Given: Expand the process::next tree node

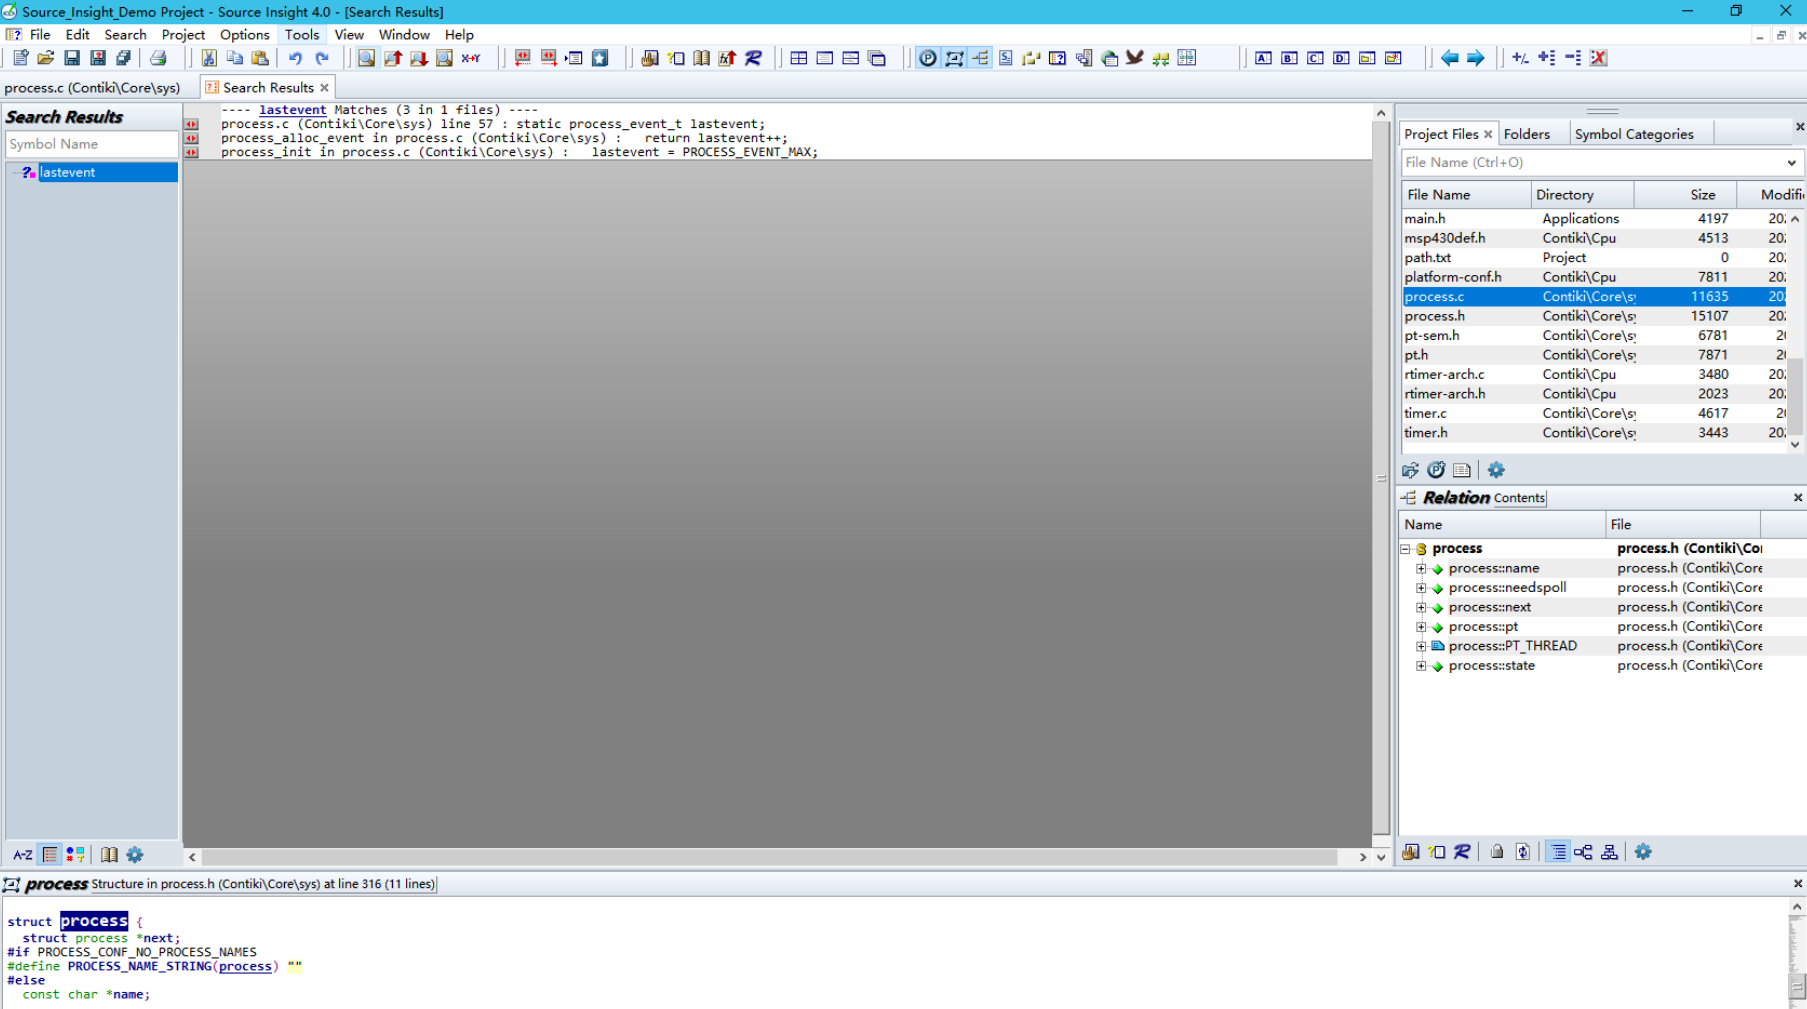Looking at the screenshot, I should [x=1421, y=607].
